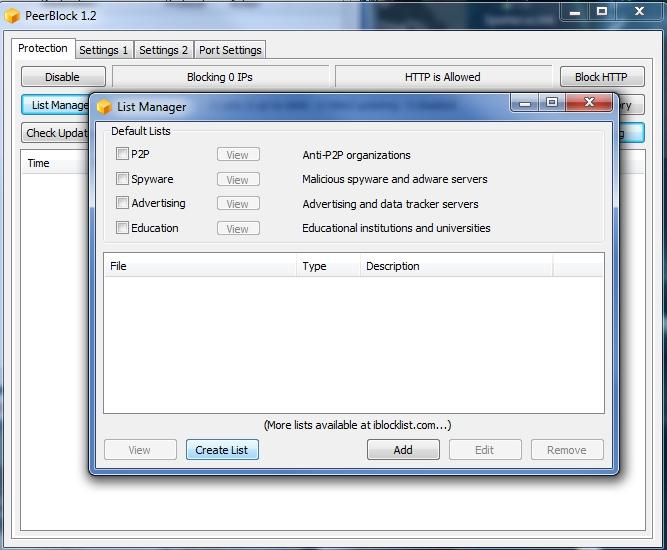Click View button for P2P list
The width and height of the screenshot is (667, 550).
coord(238,155)
